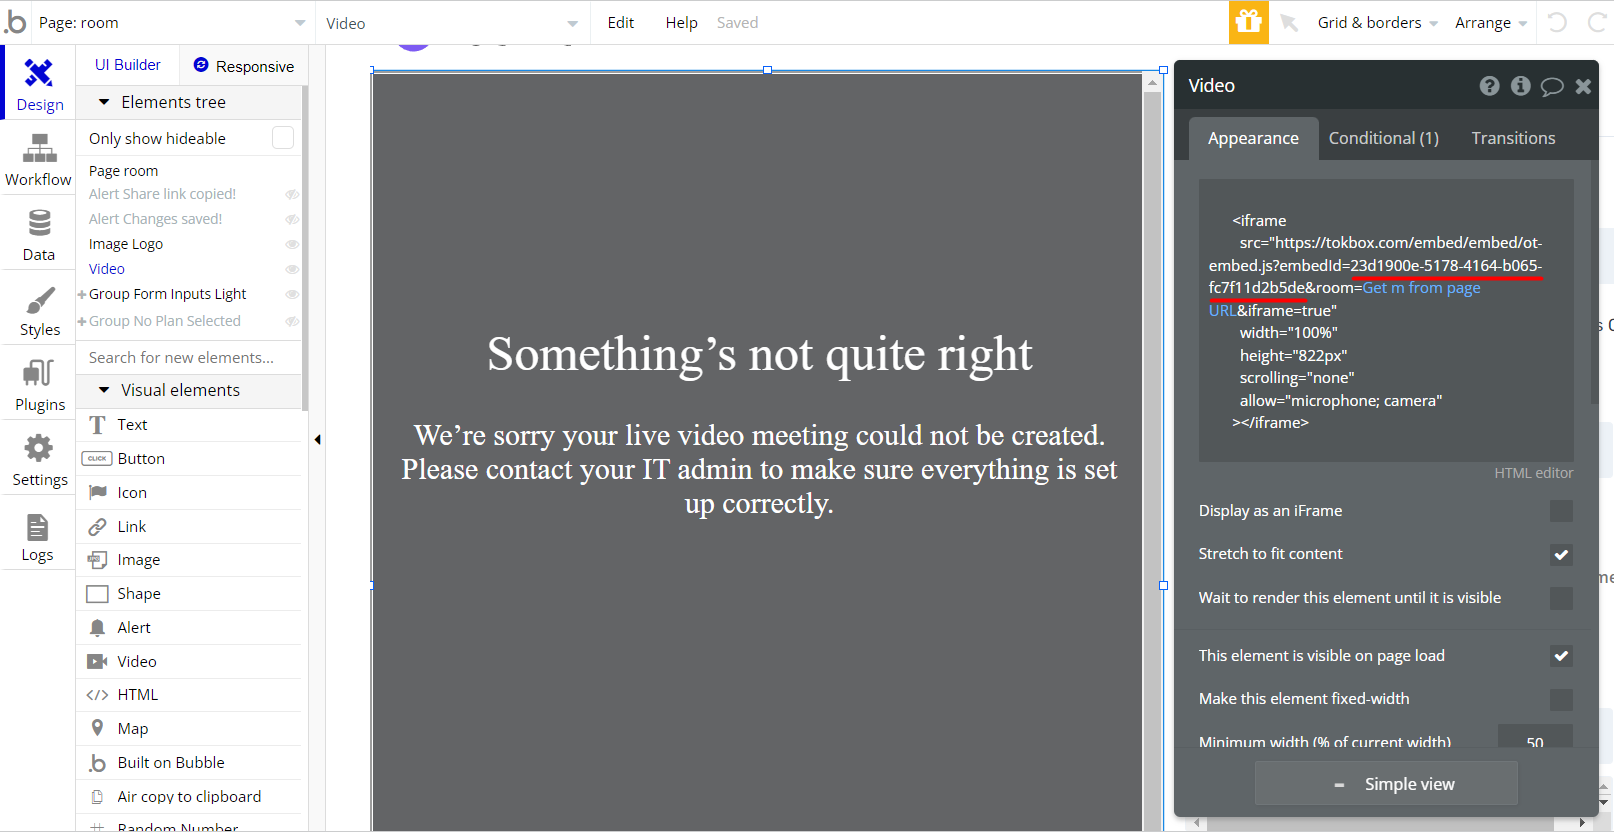Open the Plugins section icon
The image size is (1614, 832).
pos(39,374)
